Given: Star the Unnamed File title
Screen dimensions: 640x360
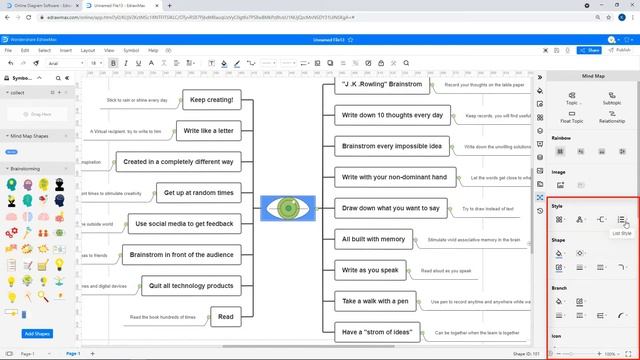Looking at the screenshot, I should point(351,40).
